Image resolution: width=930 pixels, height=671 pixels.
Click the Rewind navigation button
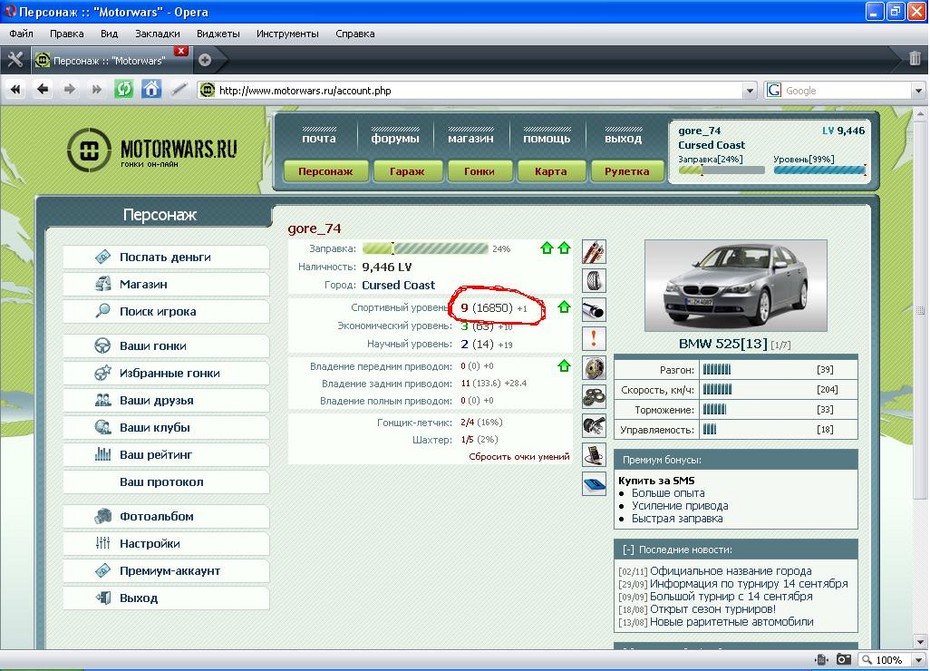click(x=15, y=90)
